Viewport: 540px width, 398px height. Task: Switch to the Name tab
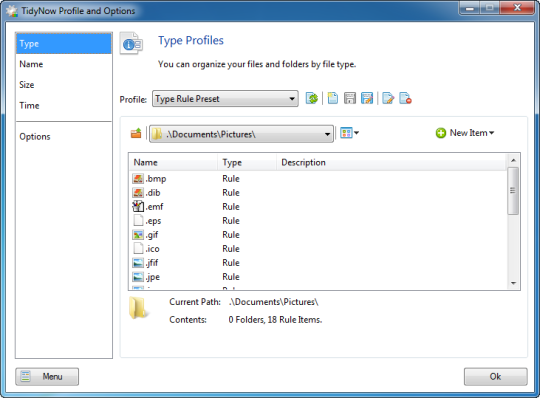coord(64,64)
